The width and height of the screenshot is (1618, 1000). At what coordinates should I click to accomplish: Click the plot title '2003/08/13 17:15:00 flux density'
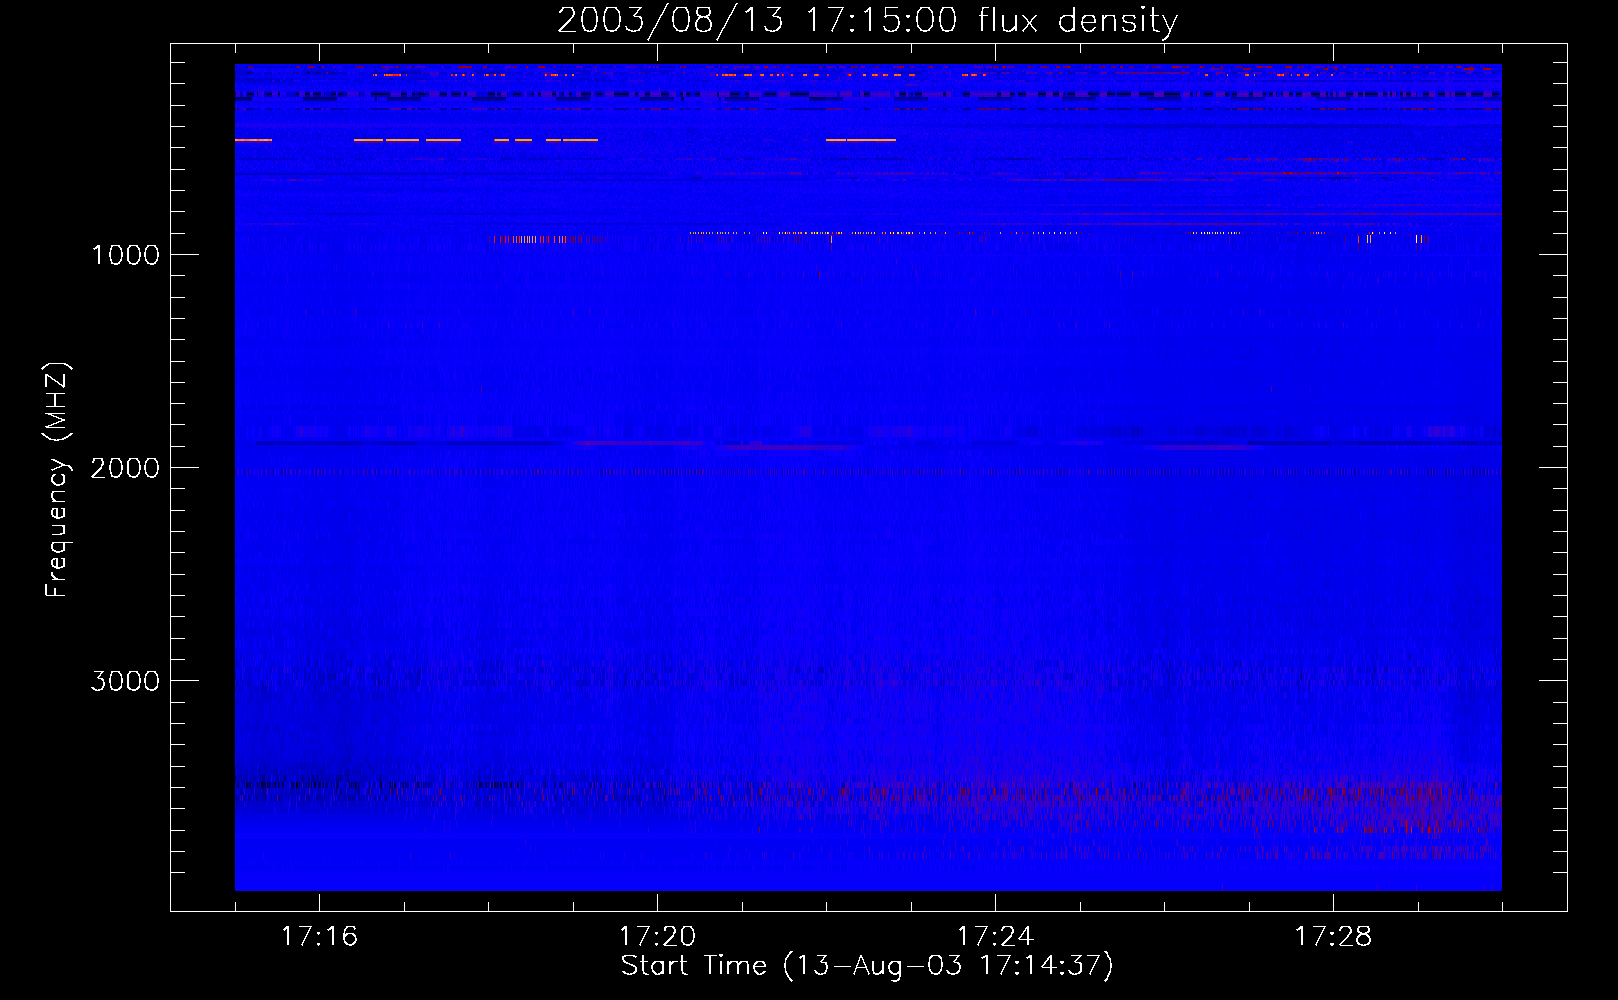(867, 21)
